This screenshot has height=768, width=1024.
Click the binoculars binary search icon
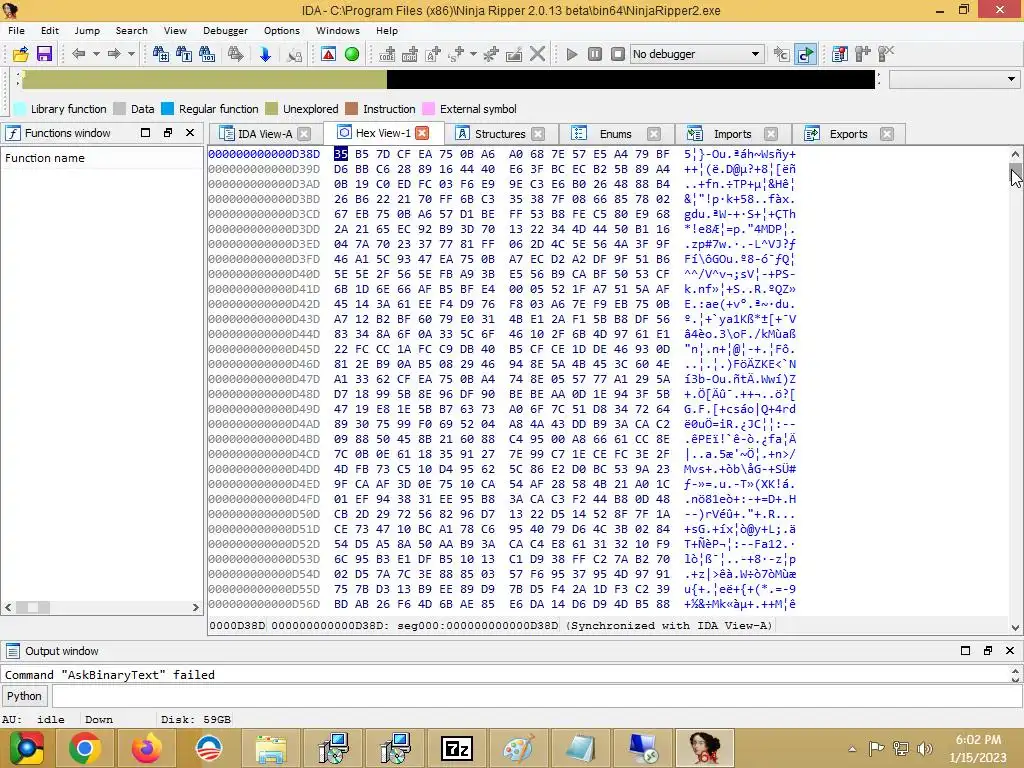[x=207, y=54]
